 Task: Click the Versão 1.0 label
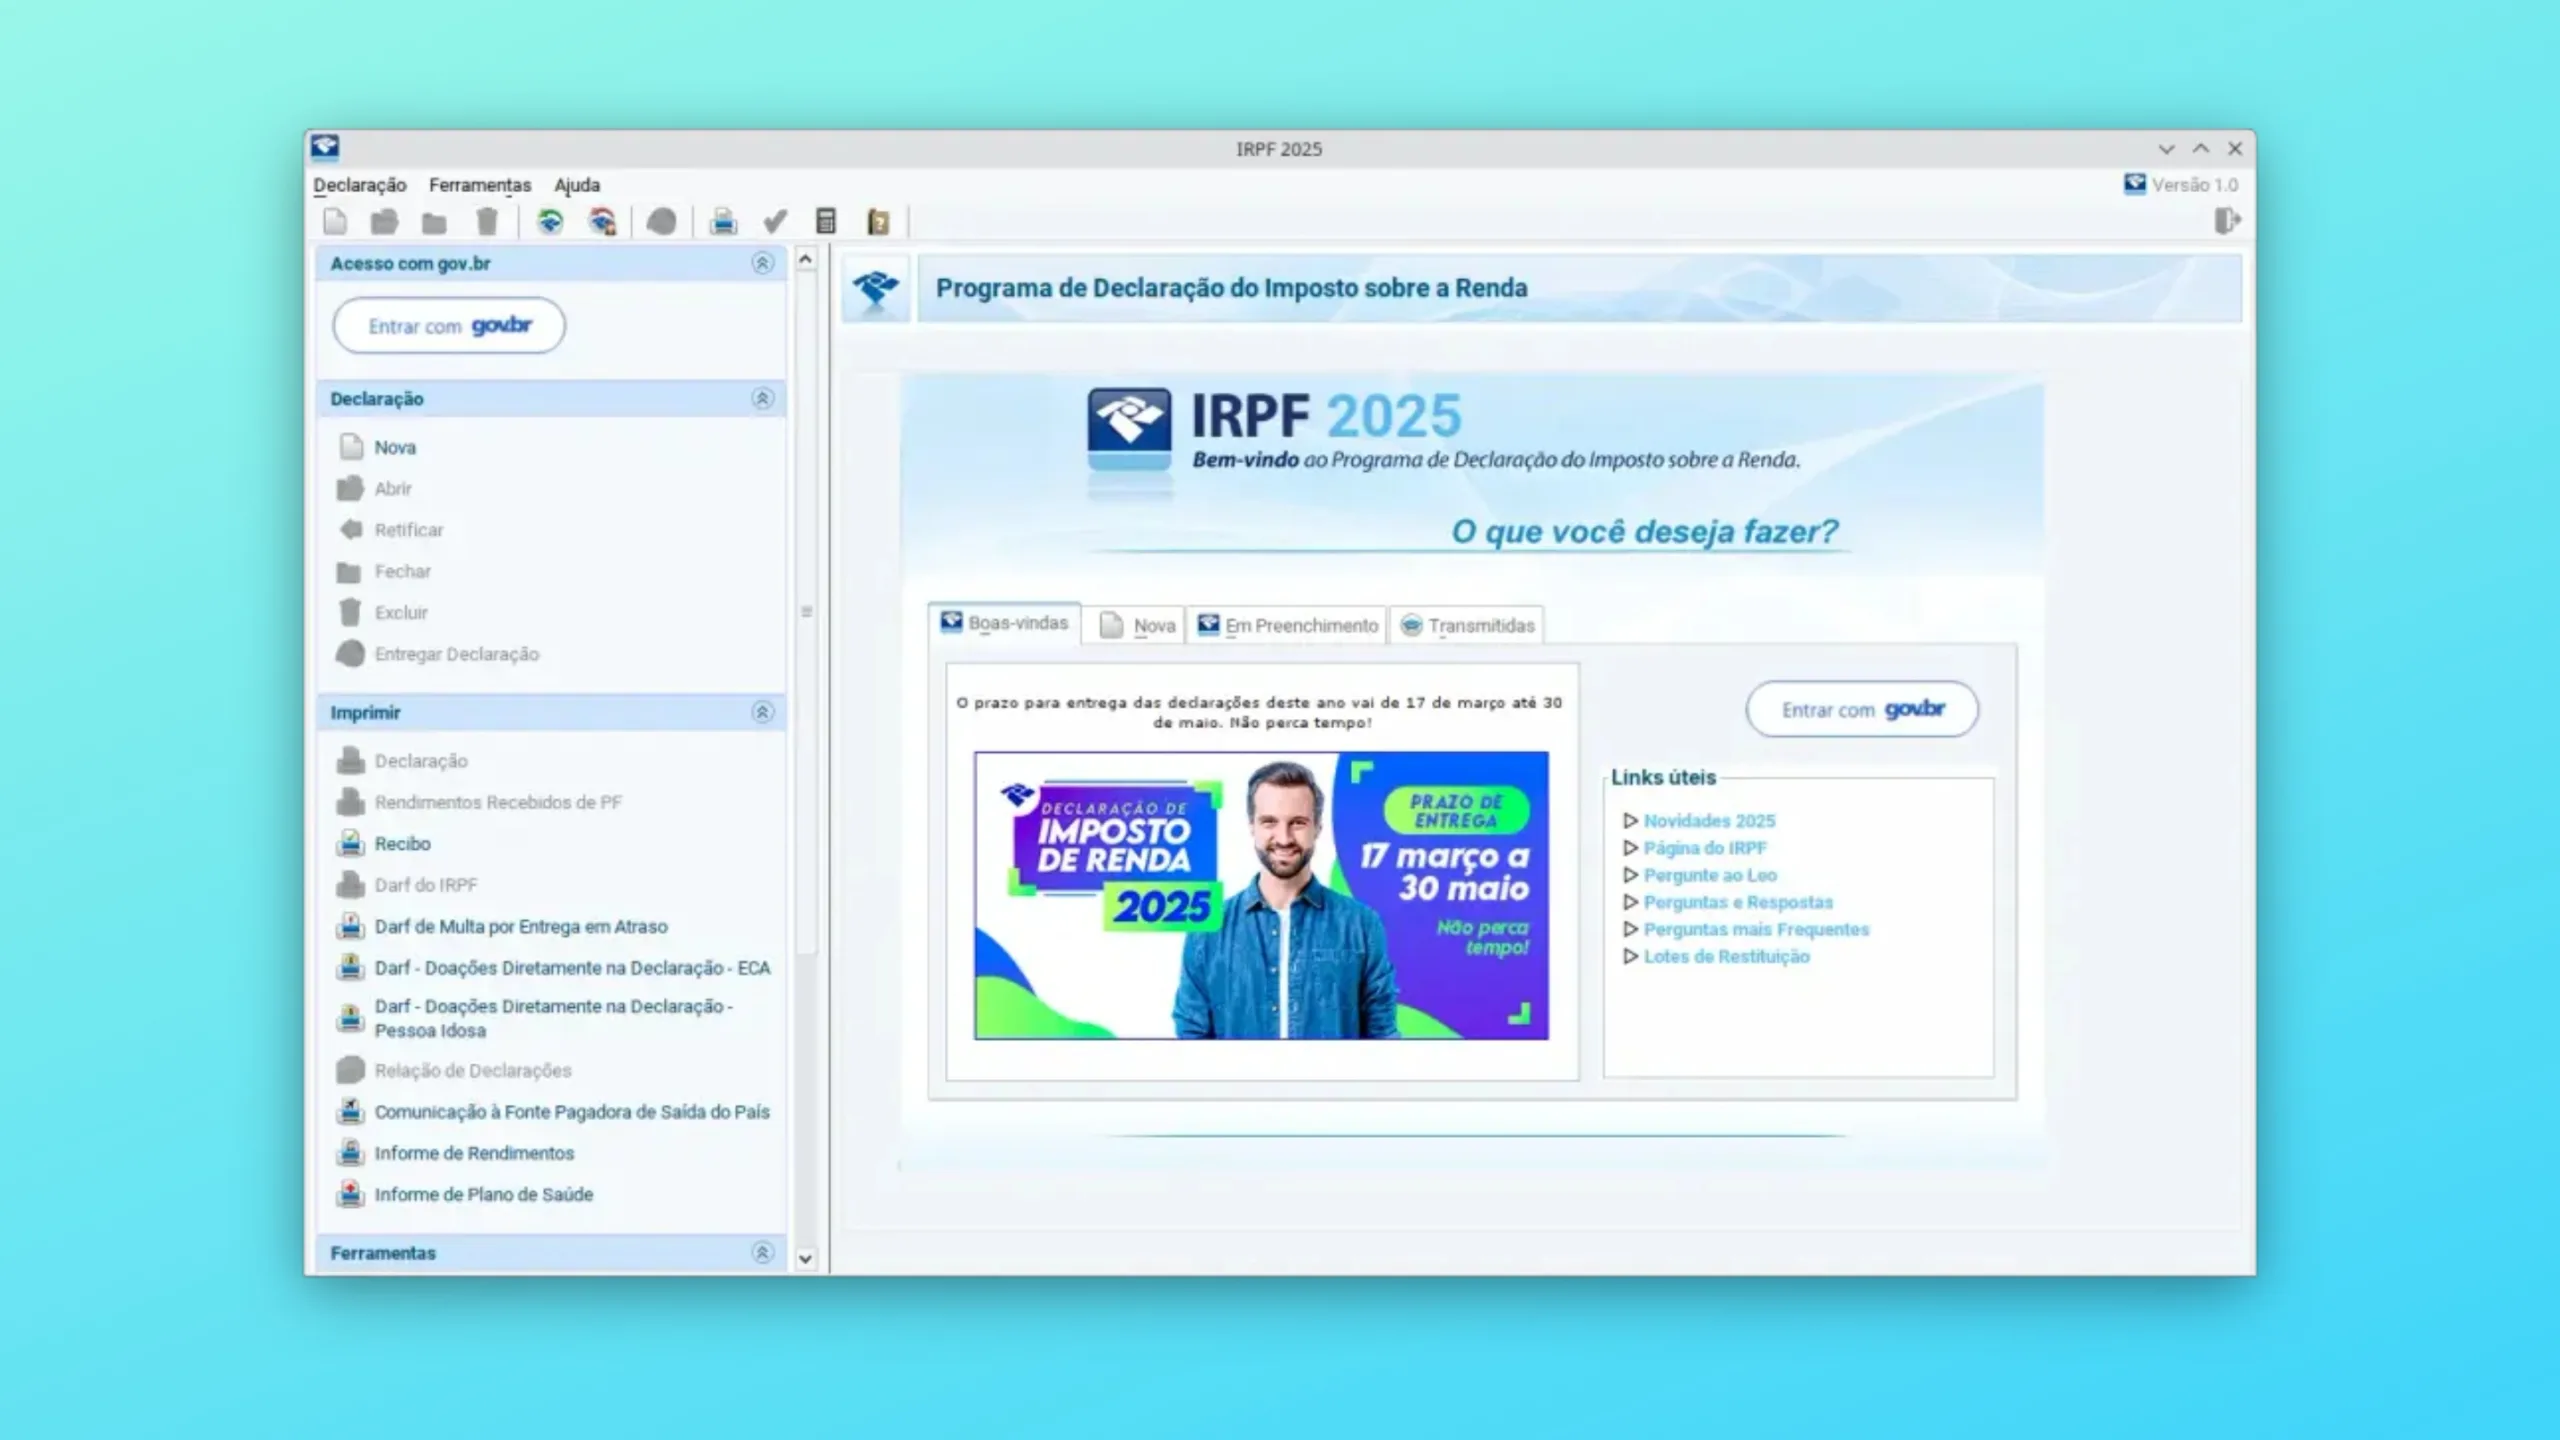pos(2194,185)
